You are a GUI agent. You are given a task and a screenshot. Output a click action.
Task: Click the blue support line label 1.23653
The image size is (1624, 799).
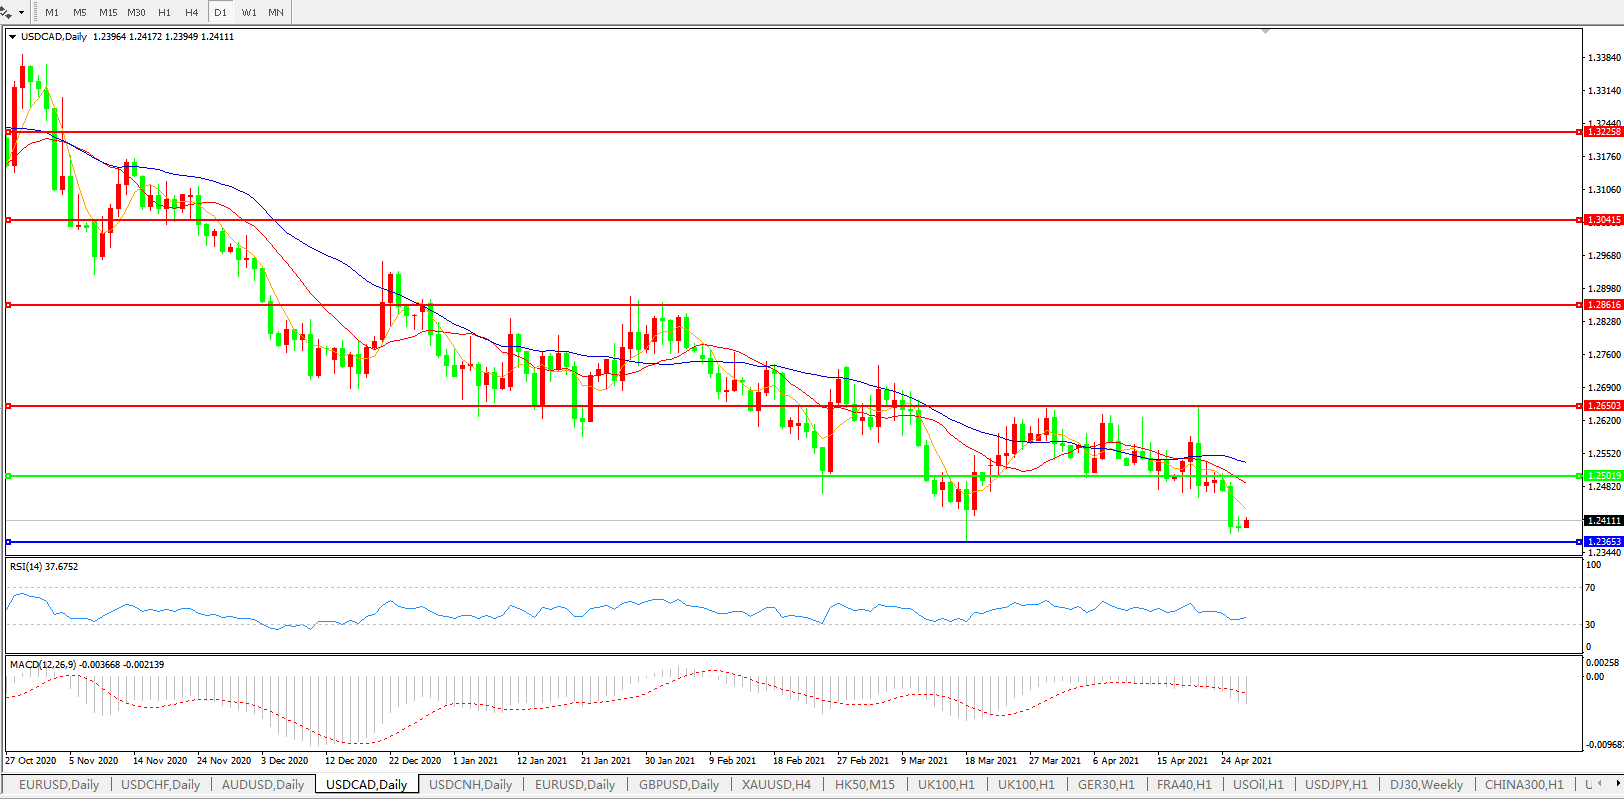(1604, 542)
